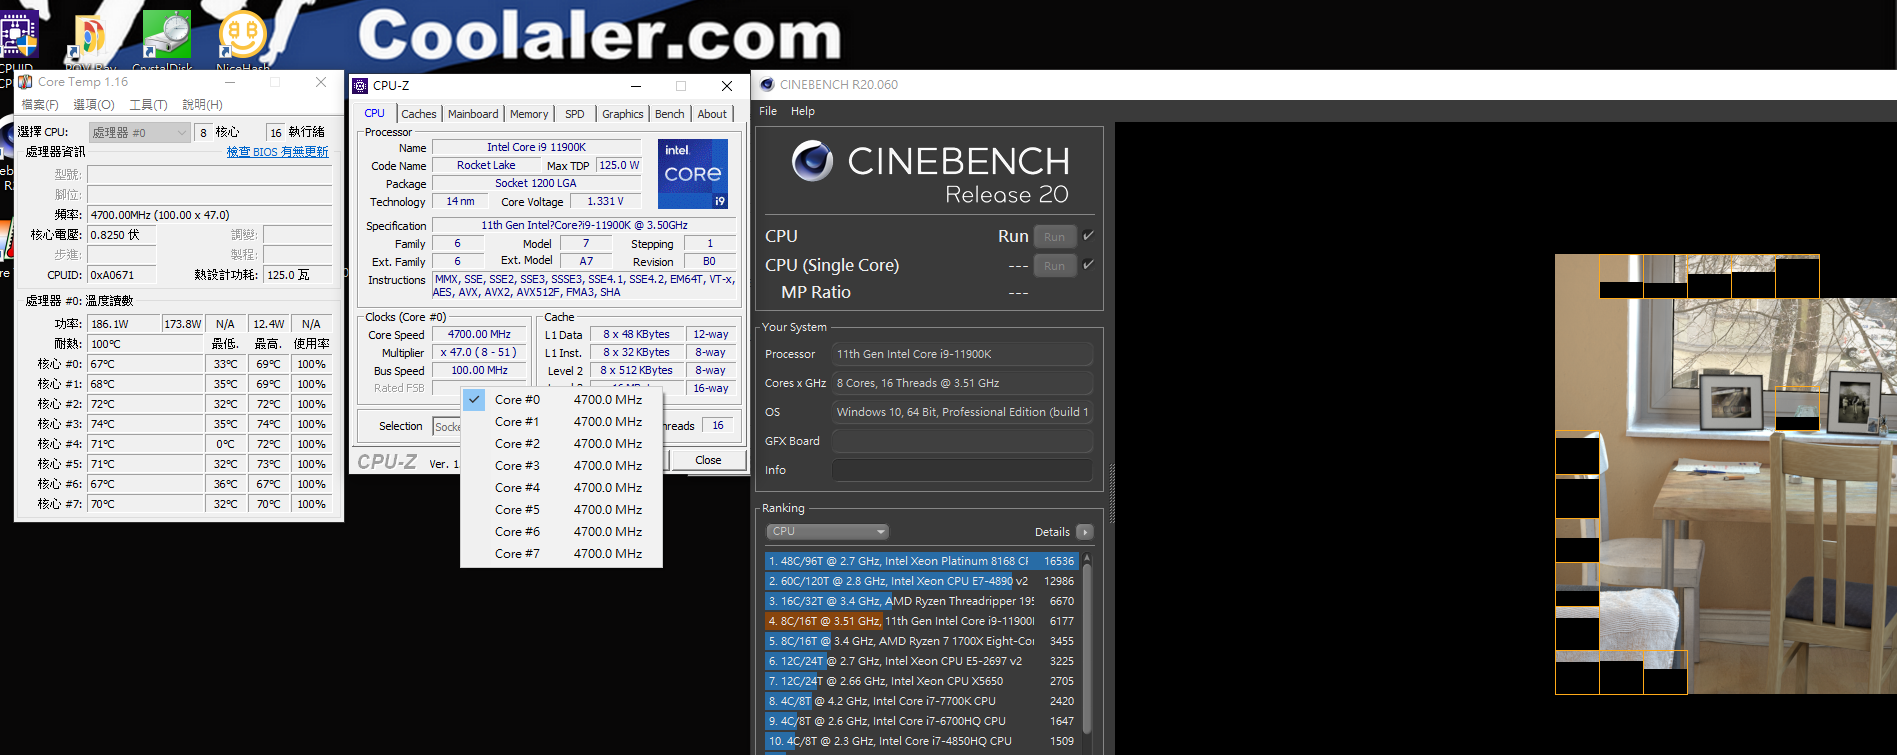Select the checked Core #0 entry

562,400
